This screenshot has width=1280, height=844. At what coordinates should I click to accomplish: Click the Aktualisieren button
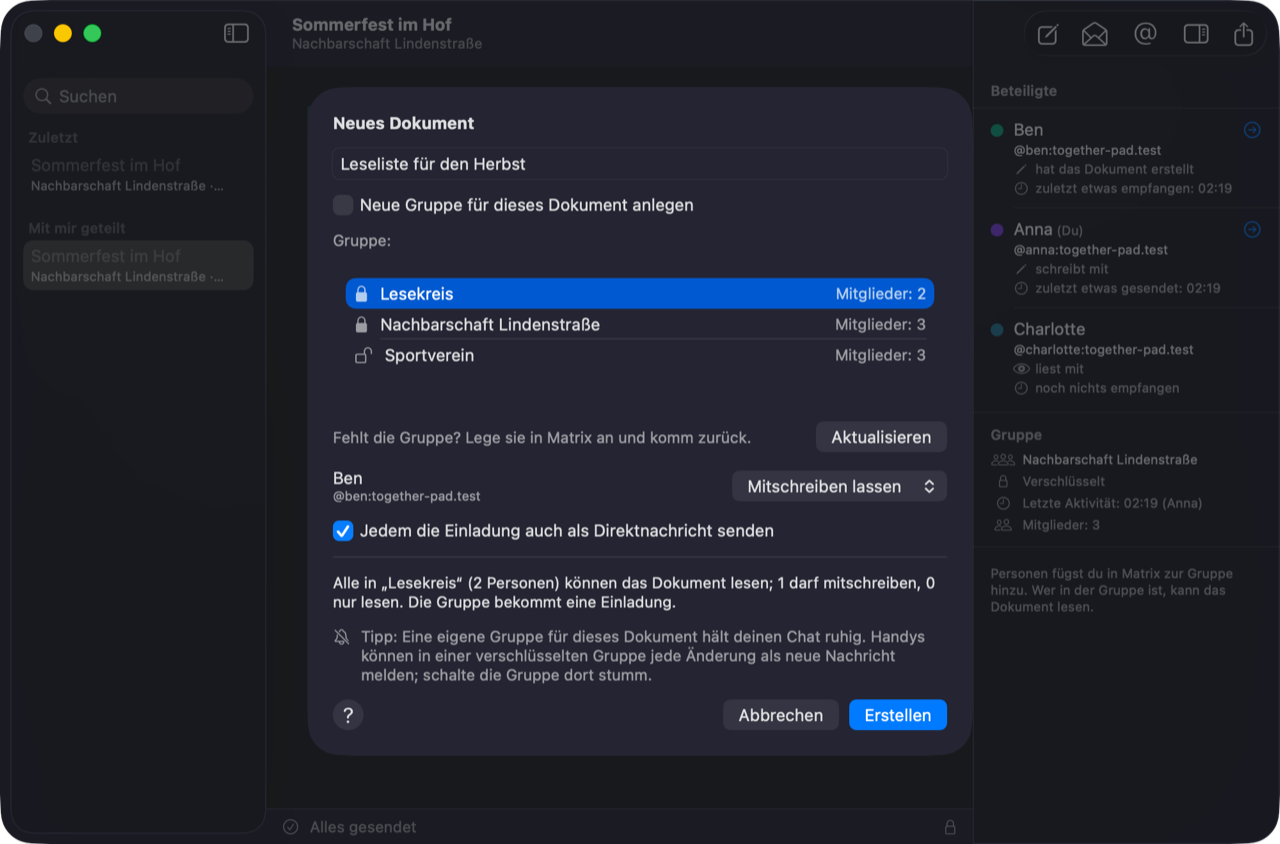click(881, 437)
